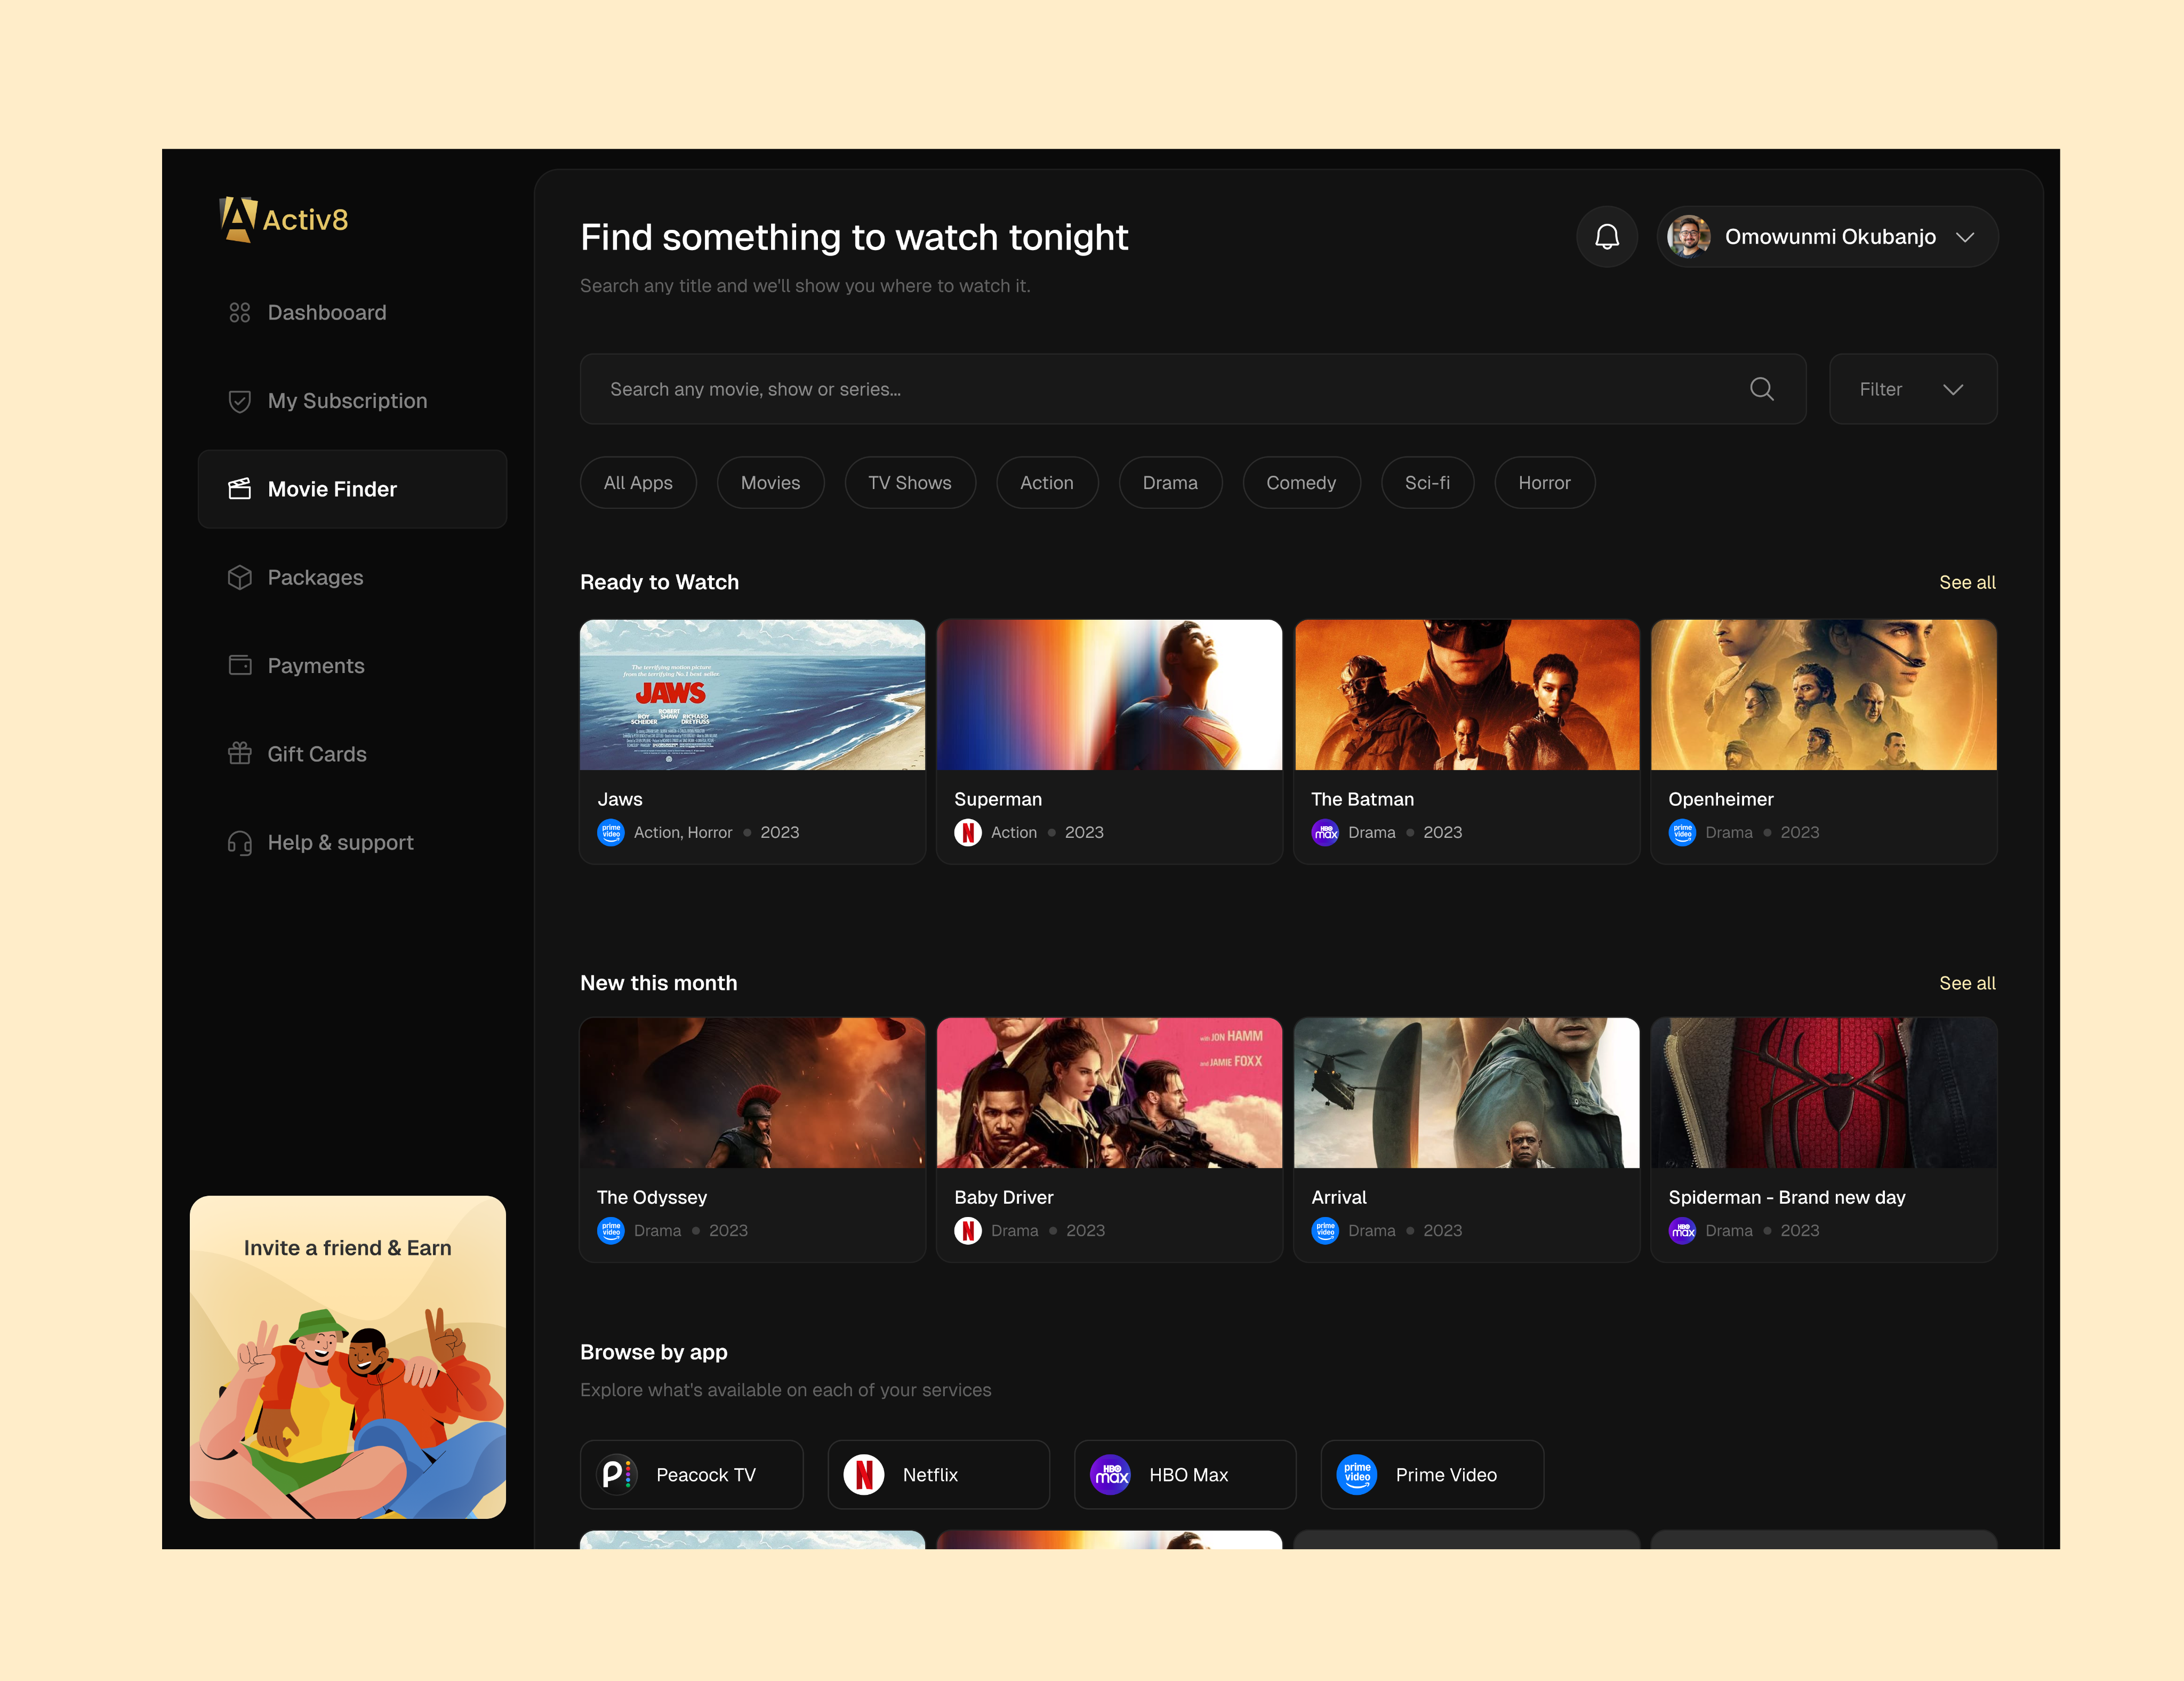
Task: Navigate to Payments
Action: (x=352, y=666)
